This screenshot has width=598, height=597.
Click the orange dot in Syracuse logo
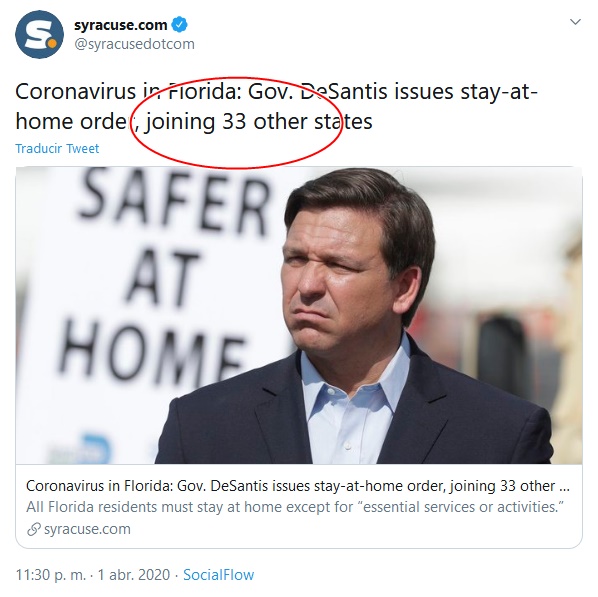[x=52, y=43]
